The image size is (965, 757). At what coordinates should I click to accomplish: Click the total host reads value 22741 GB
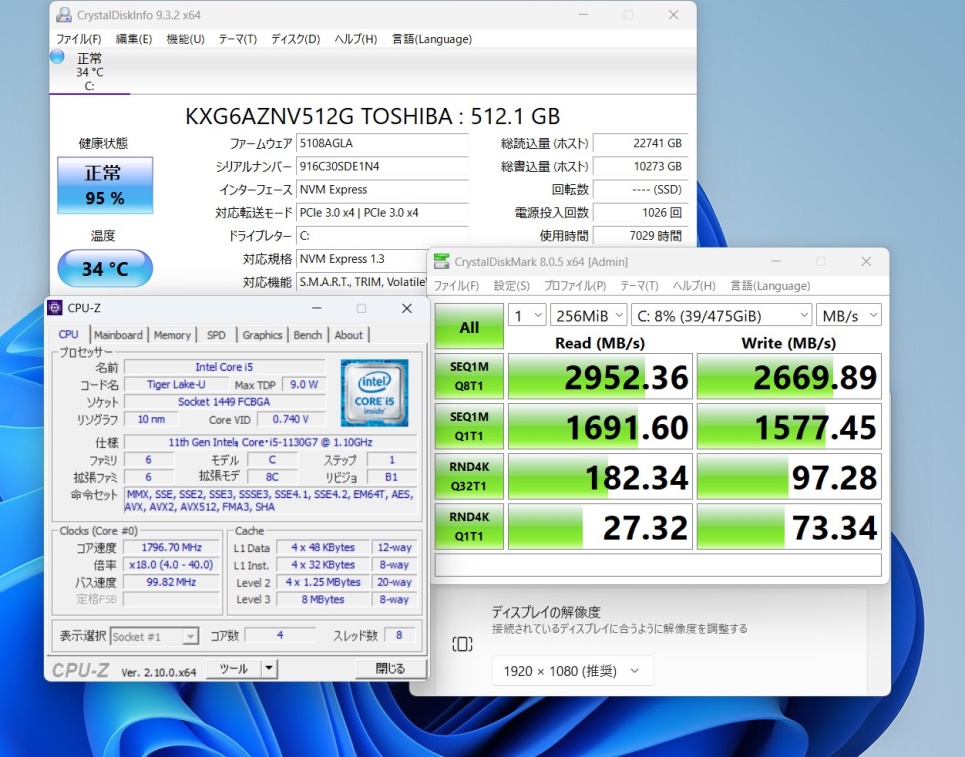(x=640, y=143)
